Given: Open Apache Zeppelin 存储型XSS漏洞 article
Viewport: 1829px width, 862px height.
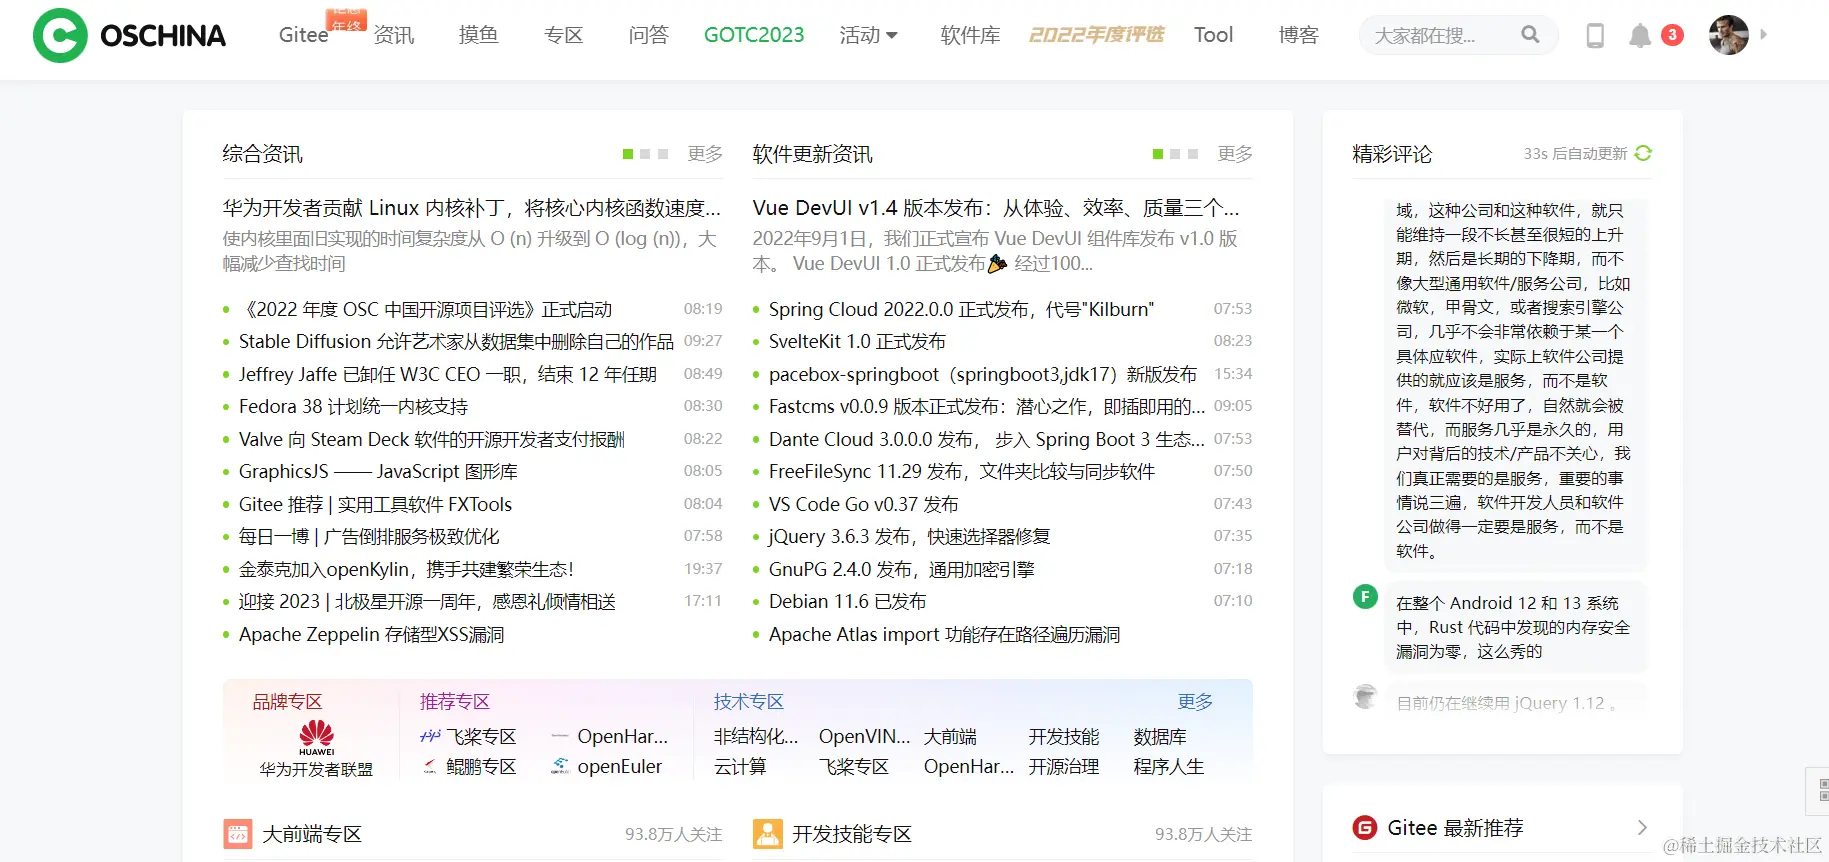Looking at the screenshot, I should (x=371, y=635).
